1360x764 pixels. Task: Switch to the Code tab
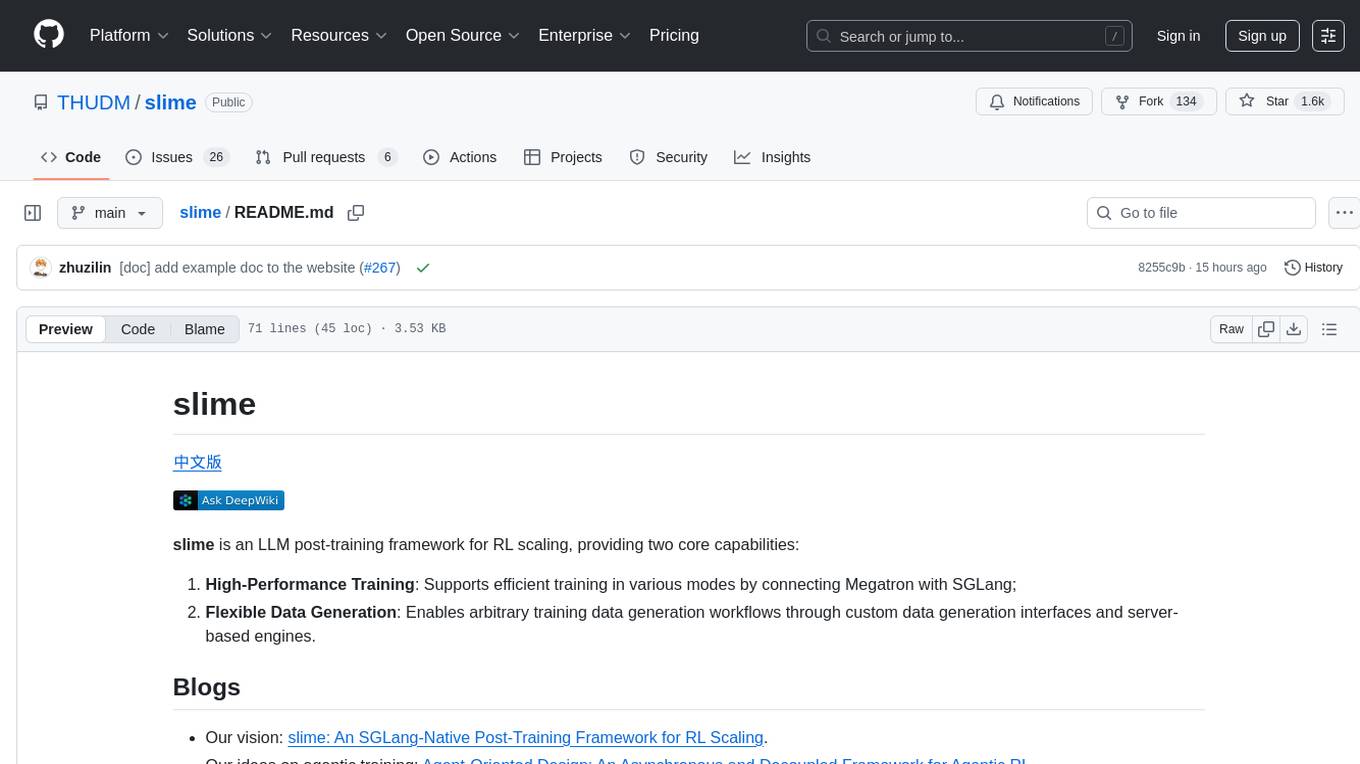point(70,157)
